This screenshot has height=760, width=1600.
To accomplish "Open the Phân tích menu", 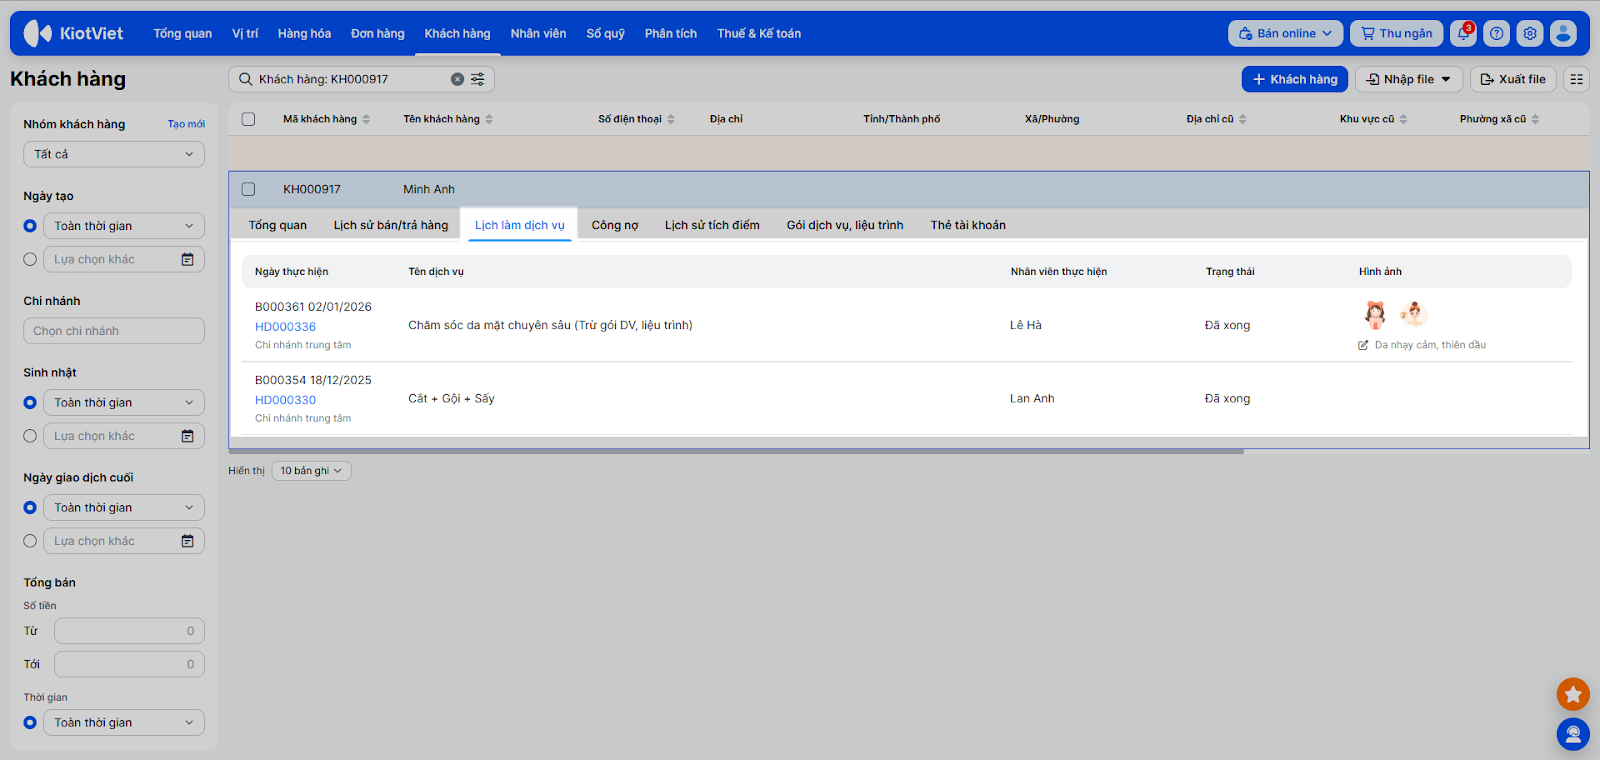I will [x=671, y=33].
